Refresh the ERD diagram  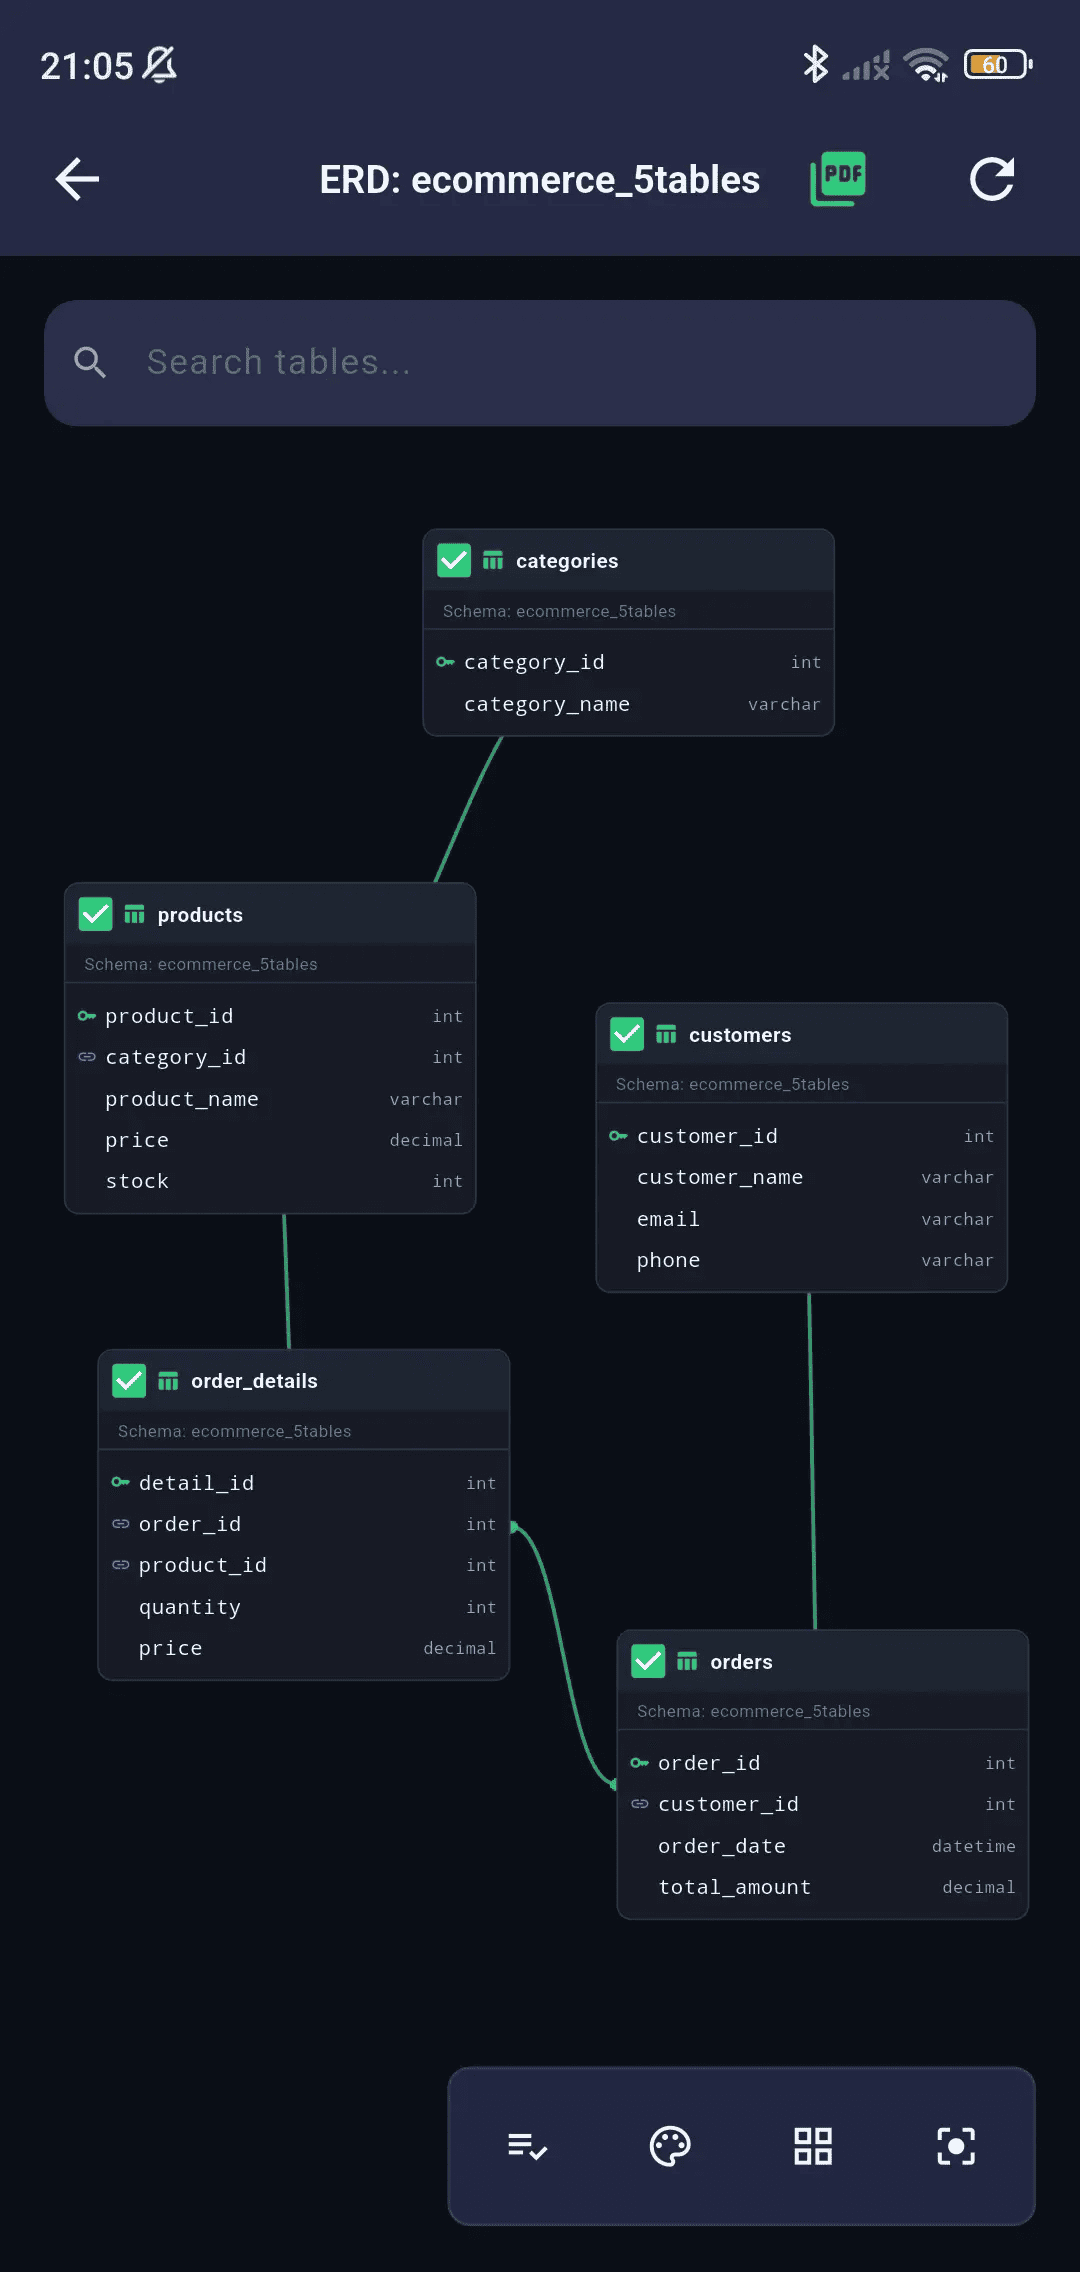[992, 179]
